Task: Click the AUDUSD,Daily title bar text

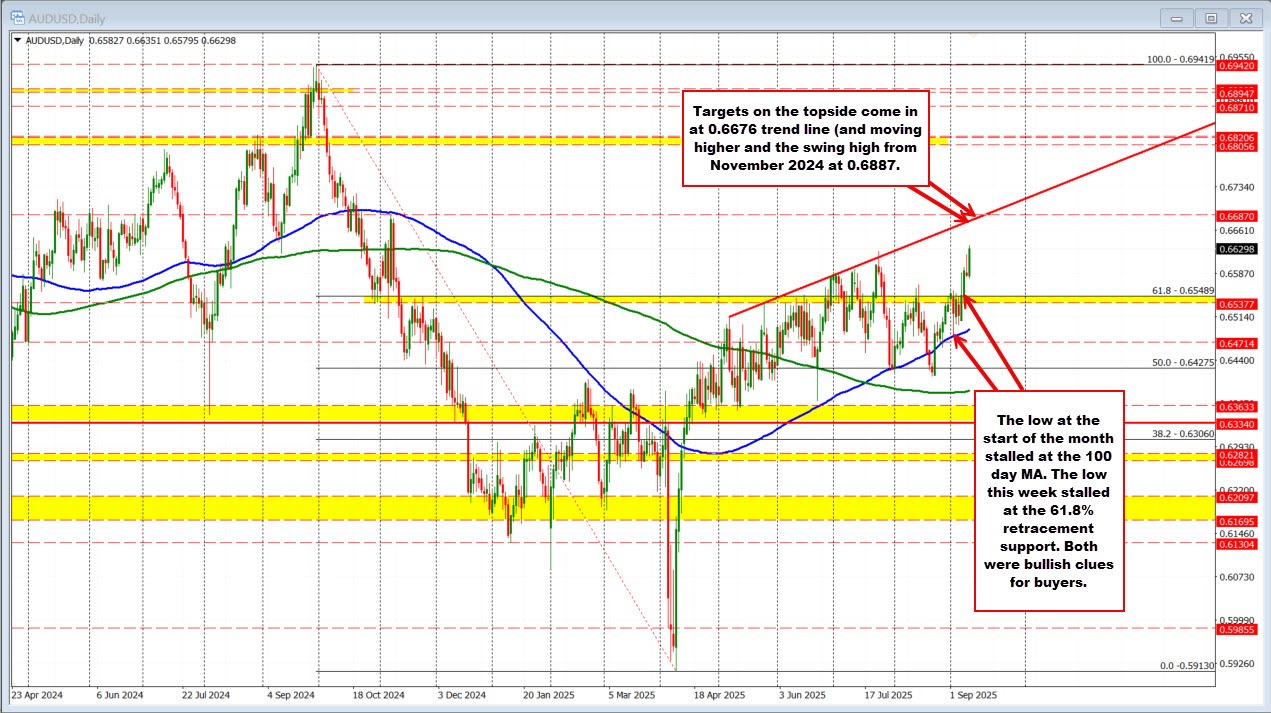Action: pos(66,17)
